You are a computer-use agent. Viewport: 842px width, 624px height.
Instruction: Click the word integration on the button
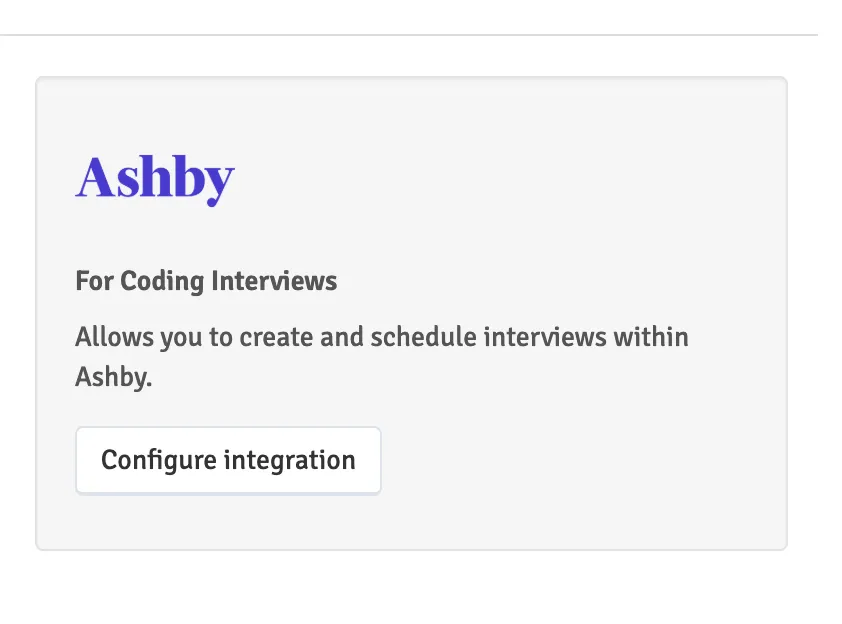(x=289, y=461)
